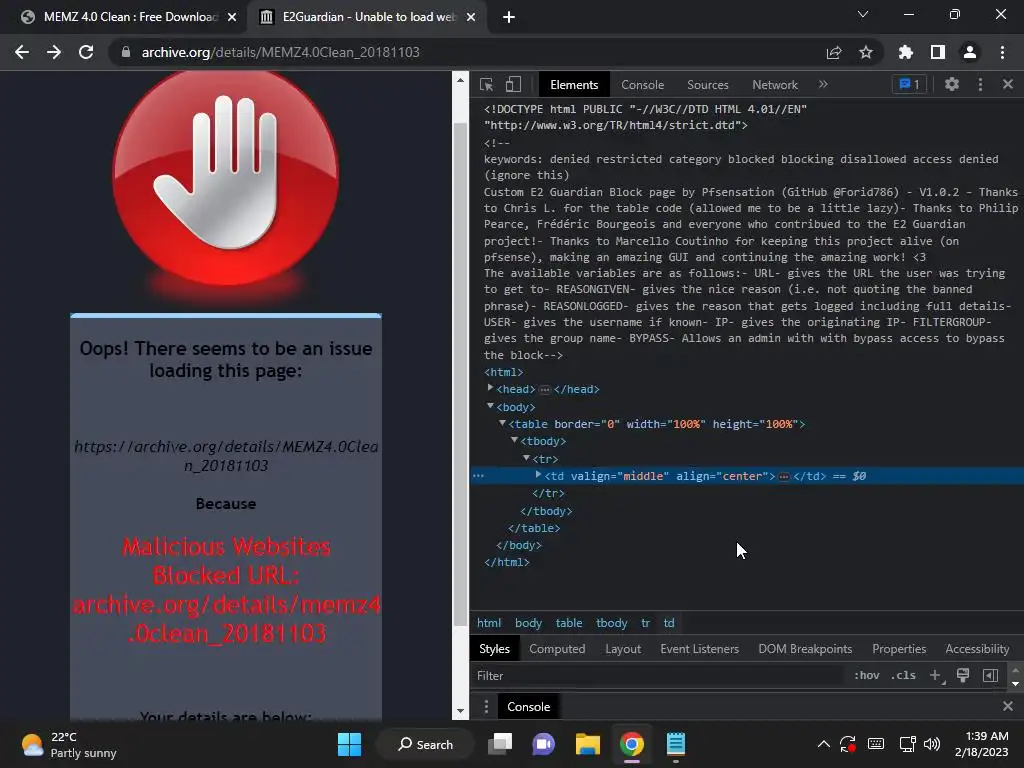Select html in the breadcrumb trail

[488, 623]
